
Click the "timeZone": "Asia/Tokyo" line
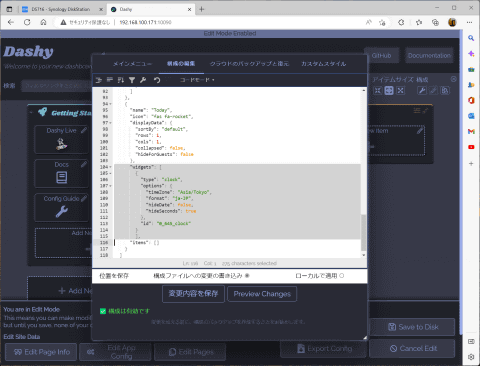coord(178,192)
